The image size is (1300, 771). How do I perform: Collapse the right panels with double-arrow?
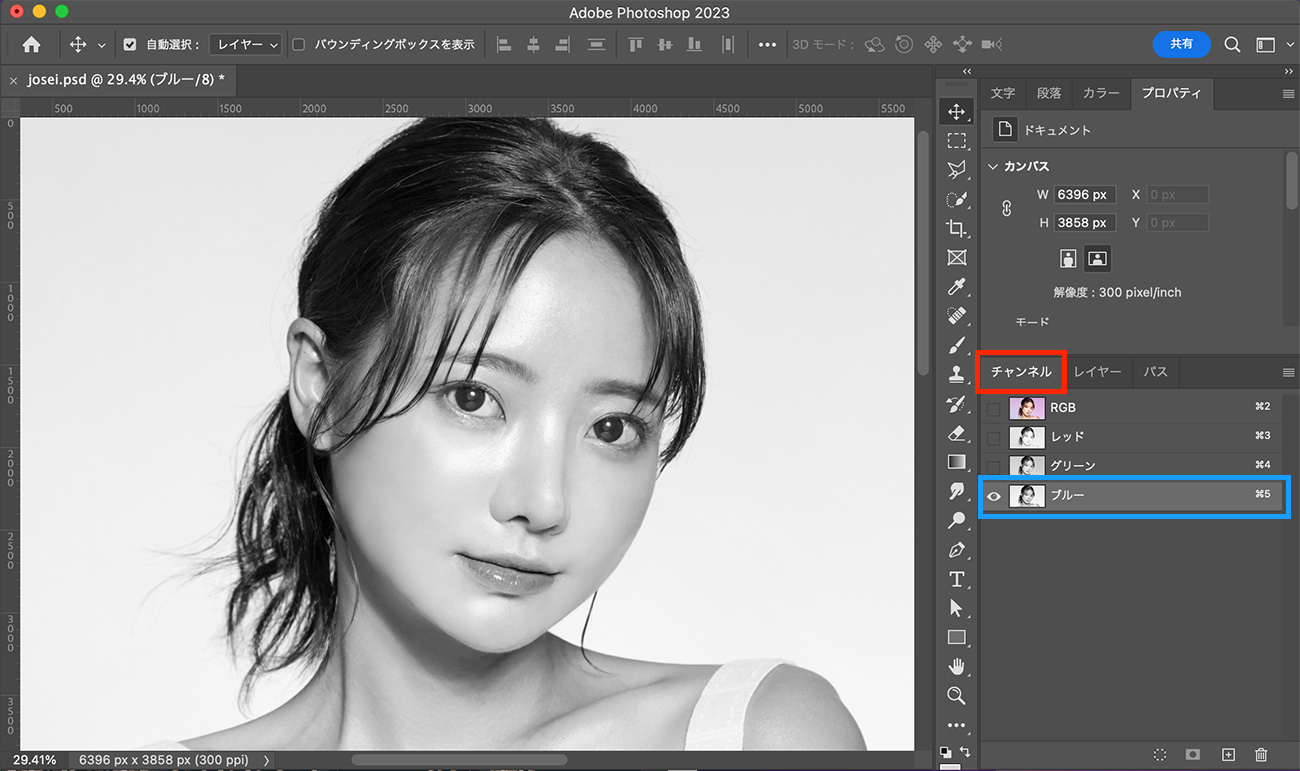[1288, 72]
